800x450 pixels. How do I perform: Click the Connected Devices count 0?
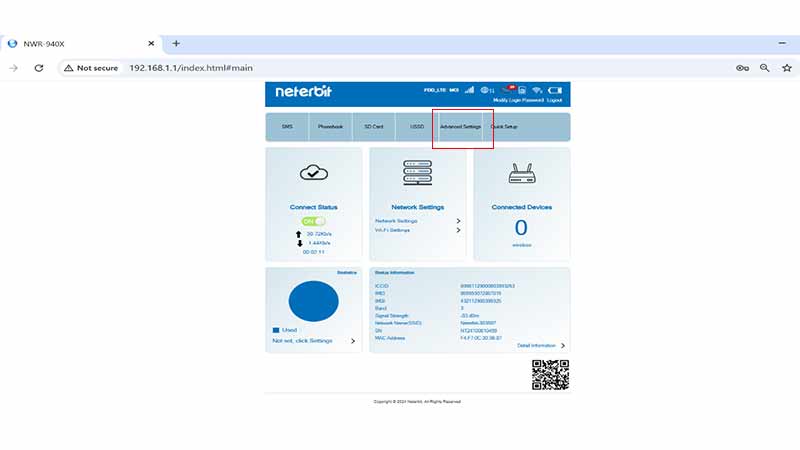521,228
